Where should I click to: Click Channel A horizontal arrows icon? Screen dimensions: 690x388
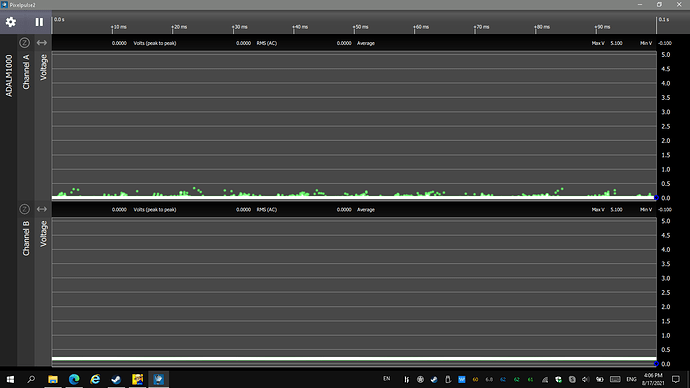[42, 43]
